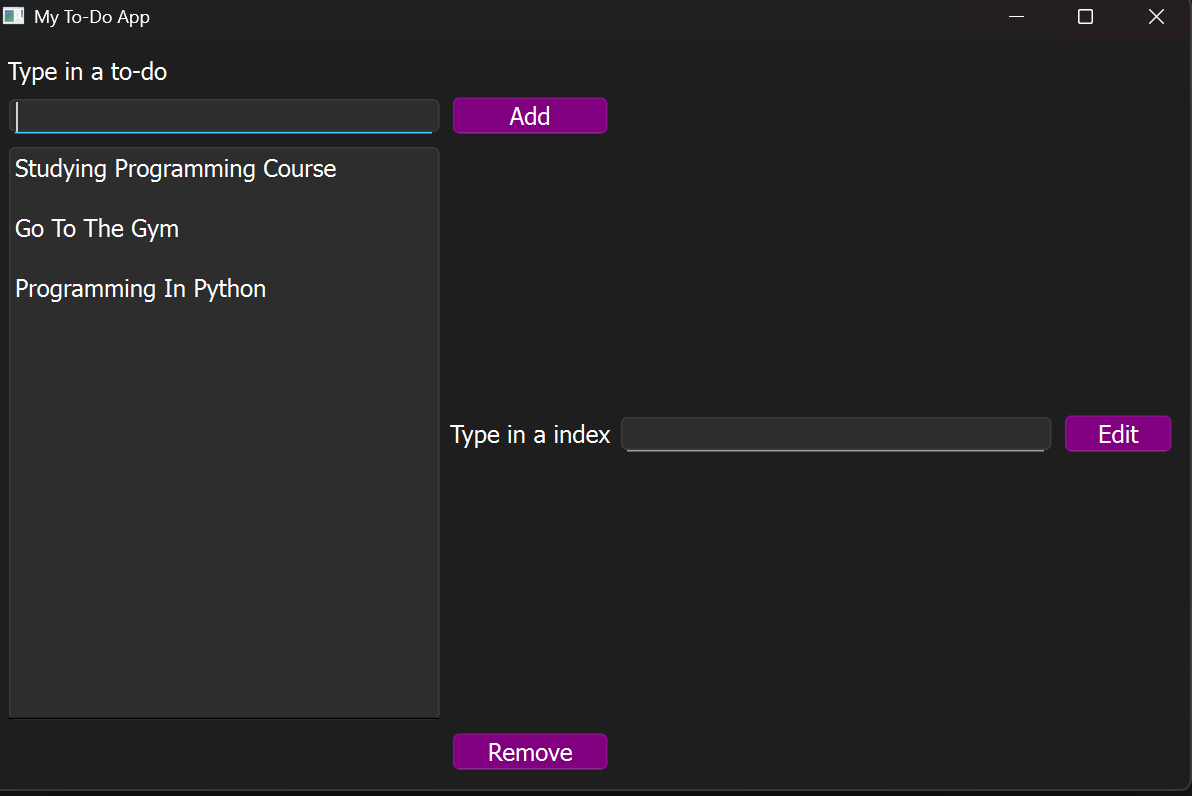The height and width of the screenshot is (796, 1192).
Task: Click inside the index input field
Action: [x=835, y=434]
